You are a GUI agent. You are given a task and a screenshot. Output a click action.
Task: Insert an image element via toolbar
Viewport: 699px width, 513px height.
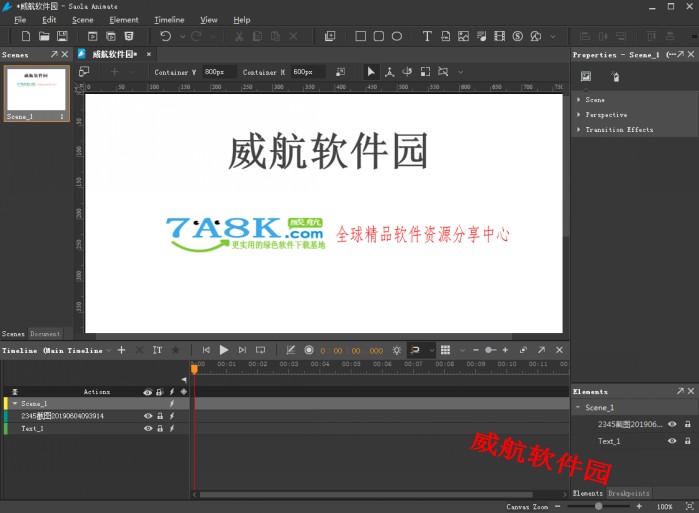463,36
